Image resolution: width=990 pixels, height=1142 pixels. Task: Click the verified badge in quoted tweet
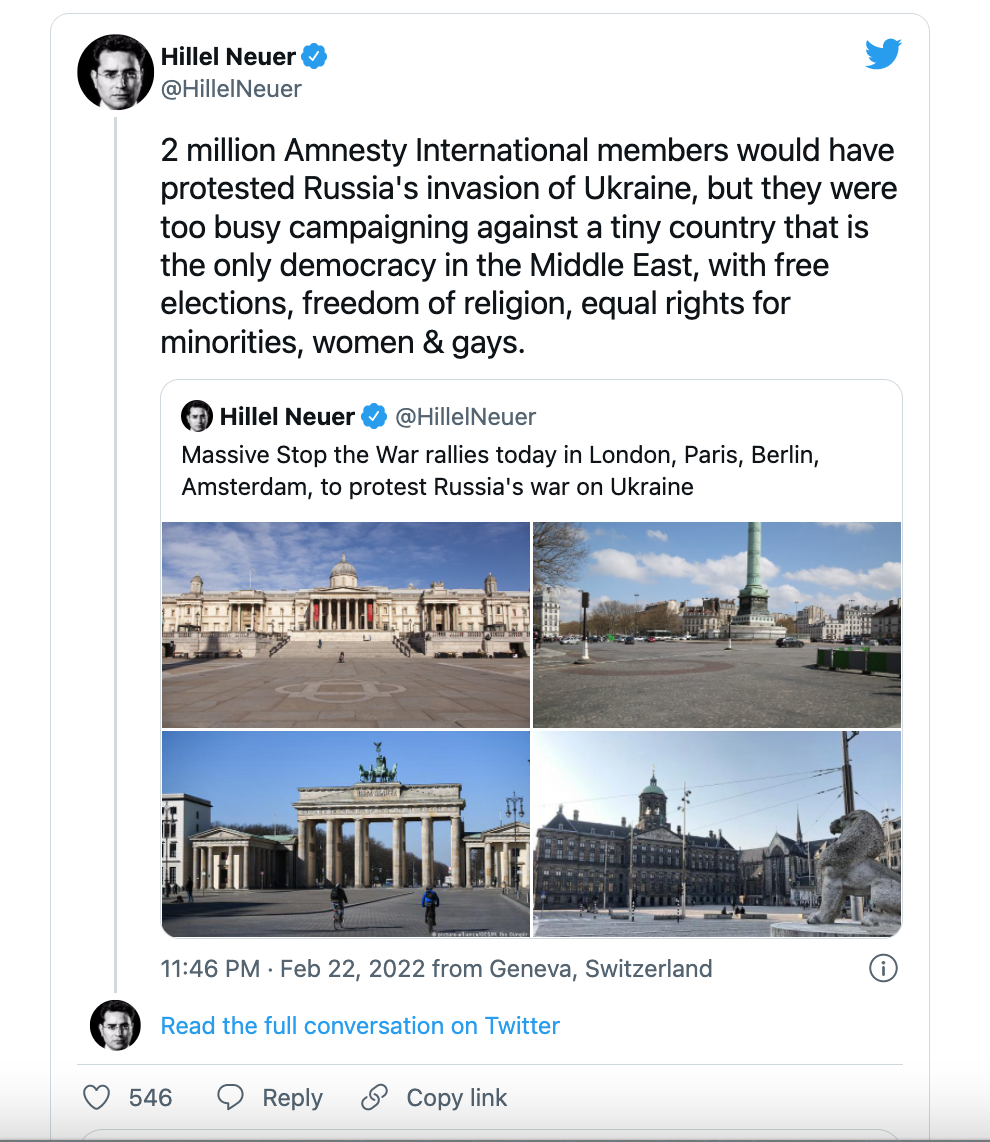pyautogui.click(x=374, y=417)
